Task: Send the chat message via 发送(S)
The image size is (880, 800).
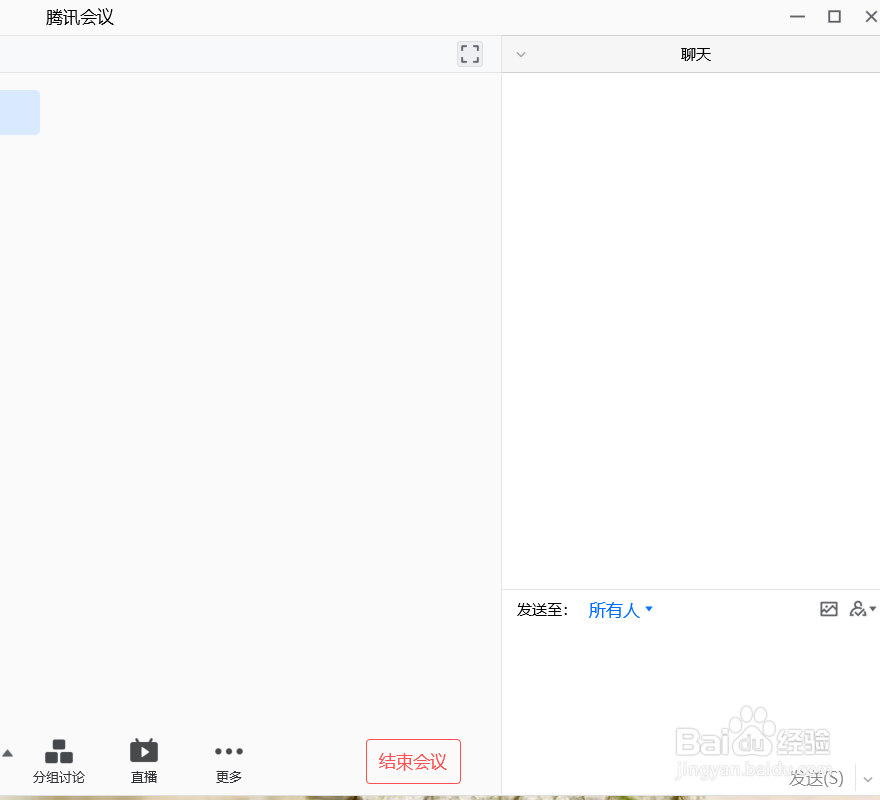Action: click(x=815, y=779)
